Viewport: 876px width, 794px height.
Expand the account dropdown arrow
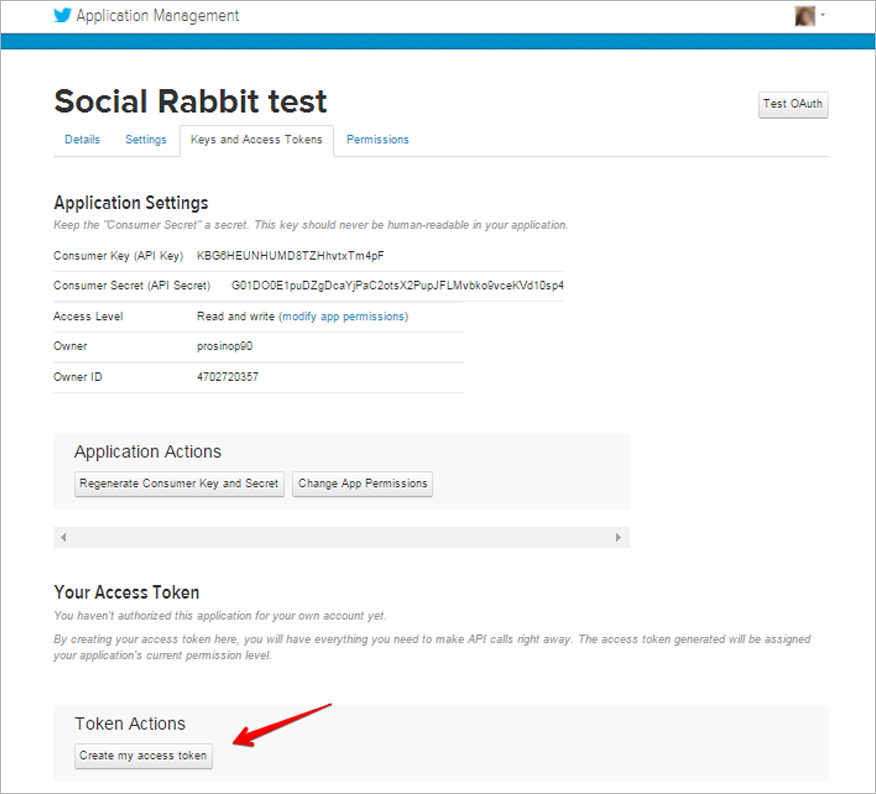[x=822, y=15]
